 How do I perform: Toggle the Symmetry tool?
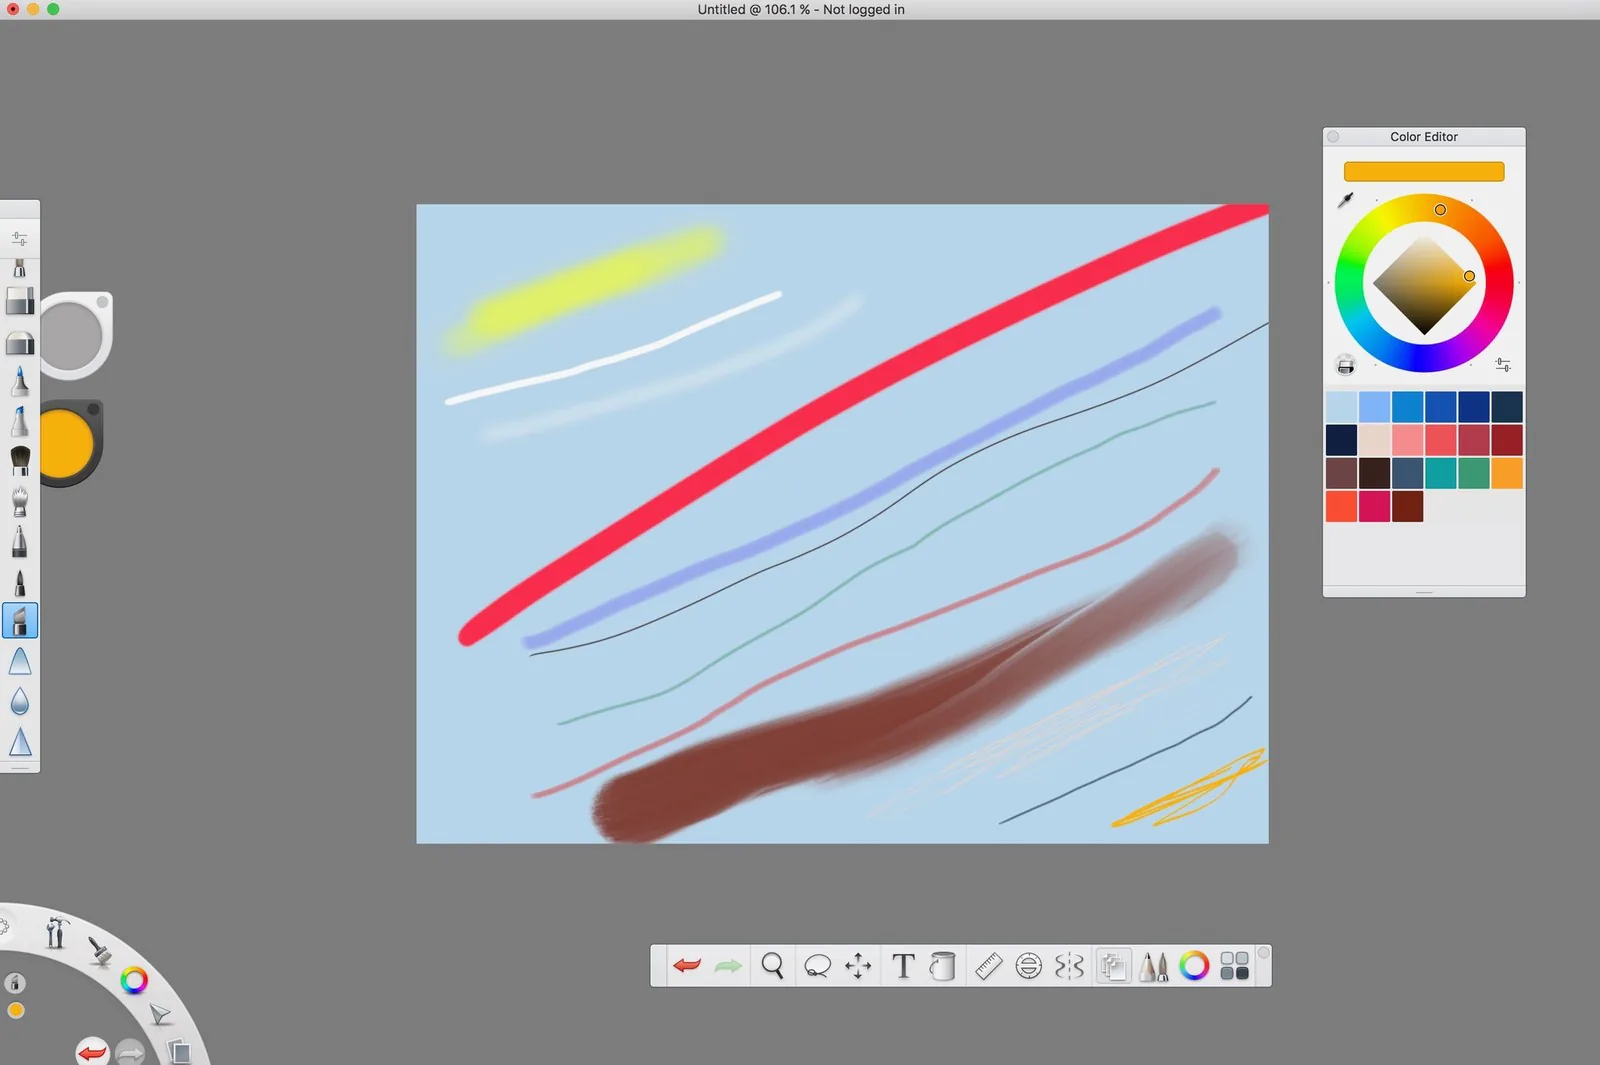(x=1069, y=966)
